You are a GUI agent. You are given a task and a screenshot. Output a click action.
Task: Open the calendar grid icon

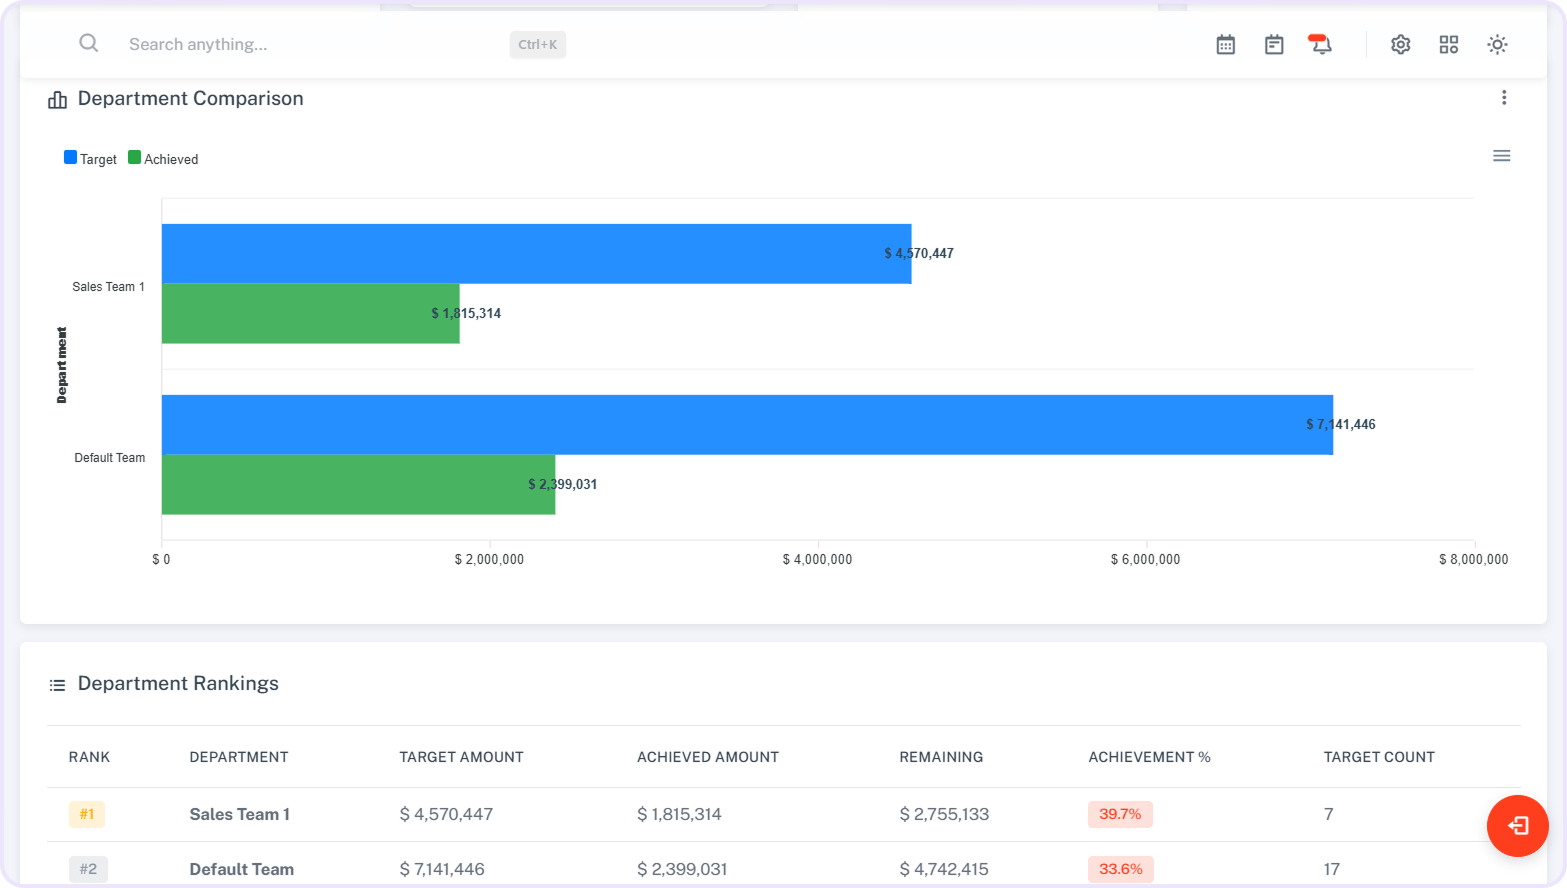(x=1225, y=44)
